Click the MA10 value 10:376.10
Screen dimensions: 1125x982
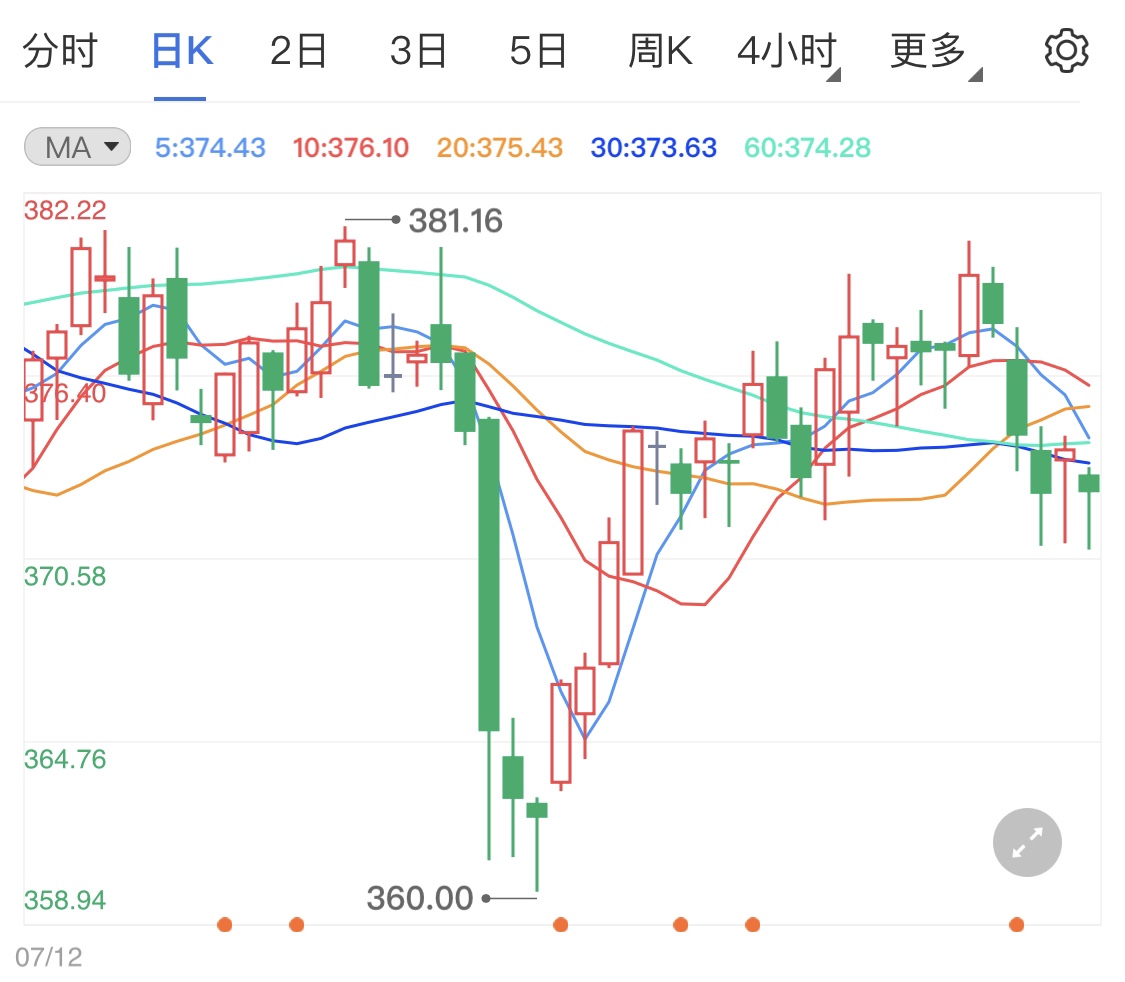tap(350, 148)
